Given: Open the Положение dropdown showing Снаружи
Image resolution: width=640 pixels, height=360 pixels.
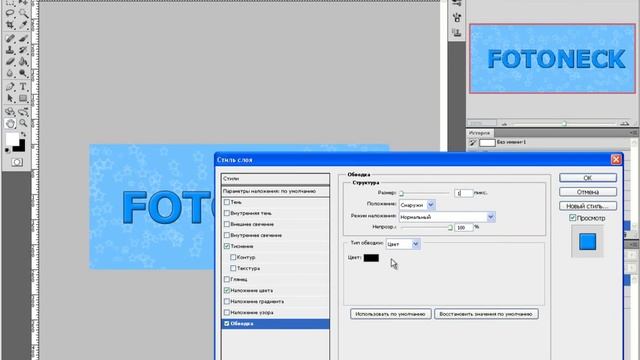Looking at the screenshot, I should pos(417,205).
